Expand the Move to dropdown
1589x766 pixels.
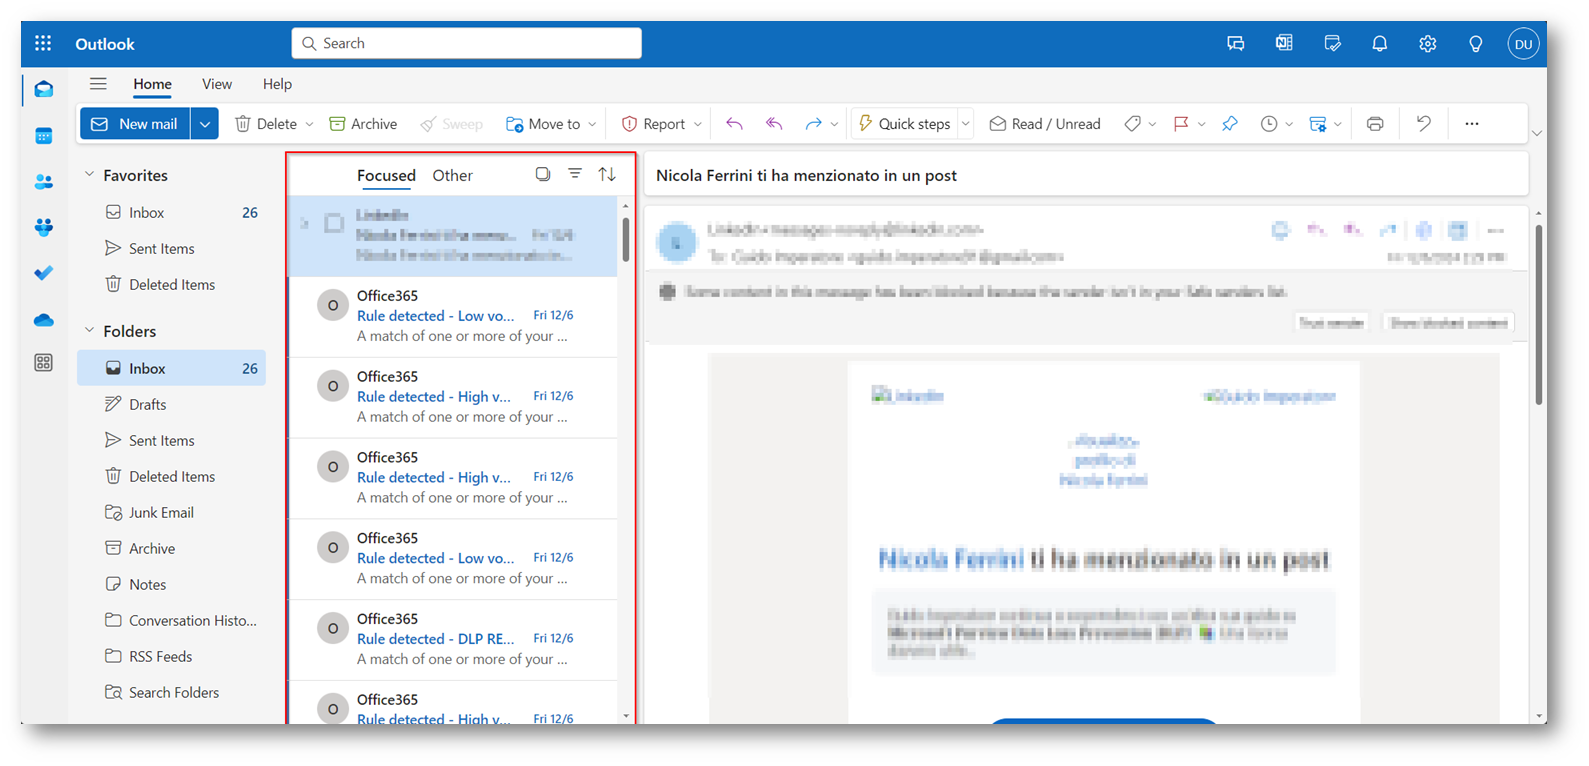coord(592,124)
